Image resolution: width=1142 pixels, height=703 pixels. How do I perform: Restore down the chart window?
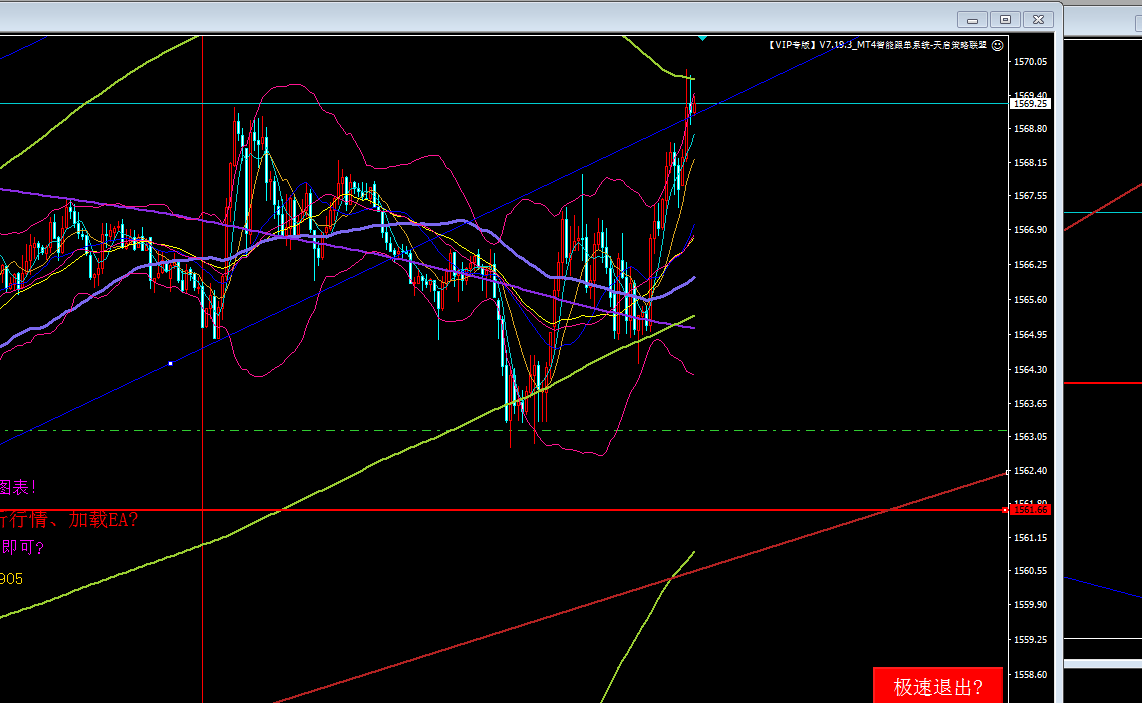tap(1005, 20)
